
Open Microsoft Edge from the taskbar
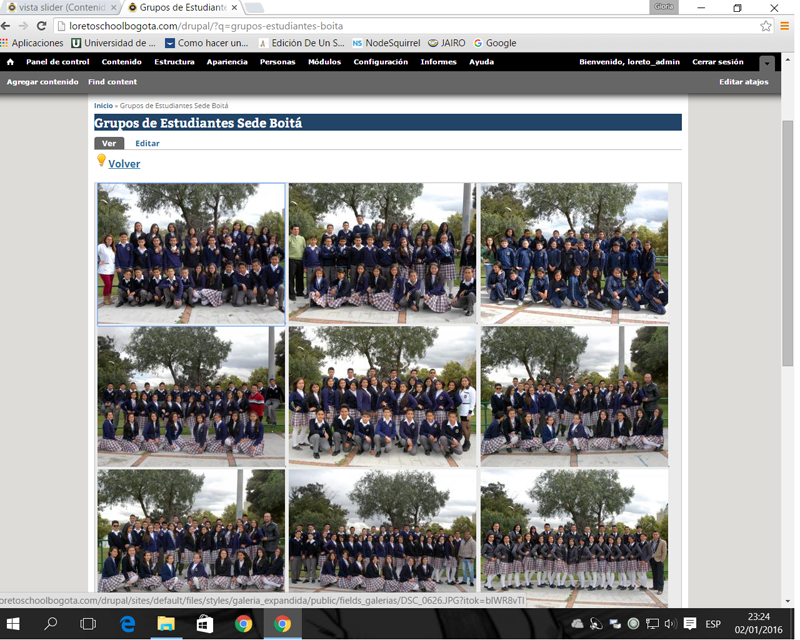(x=128, y=624)
